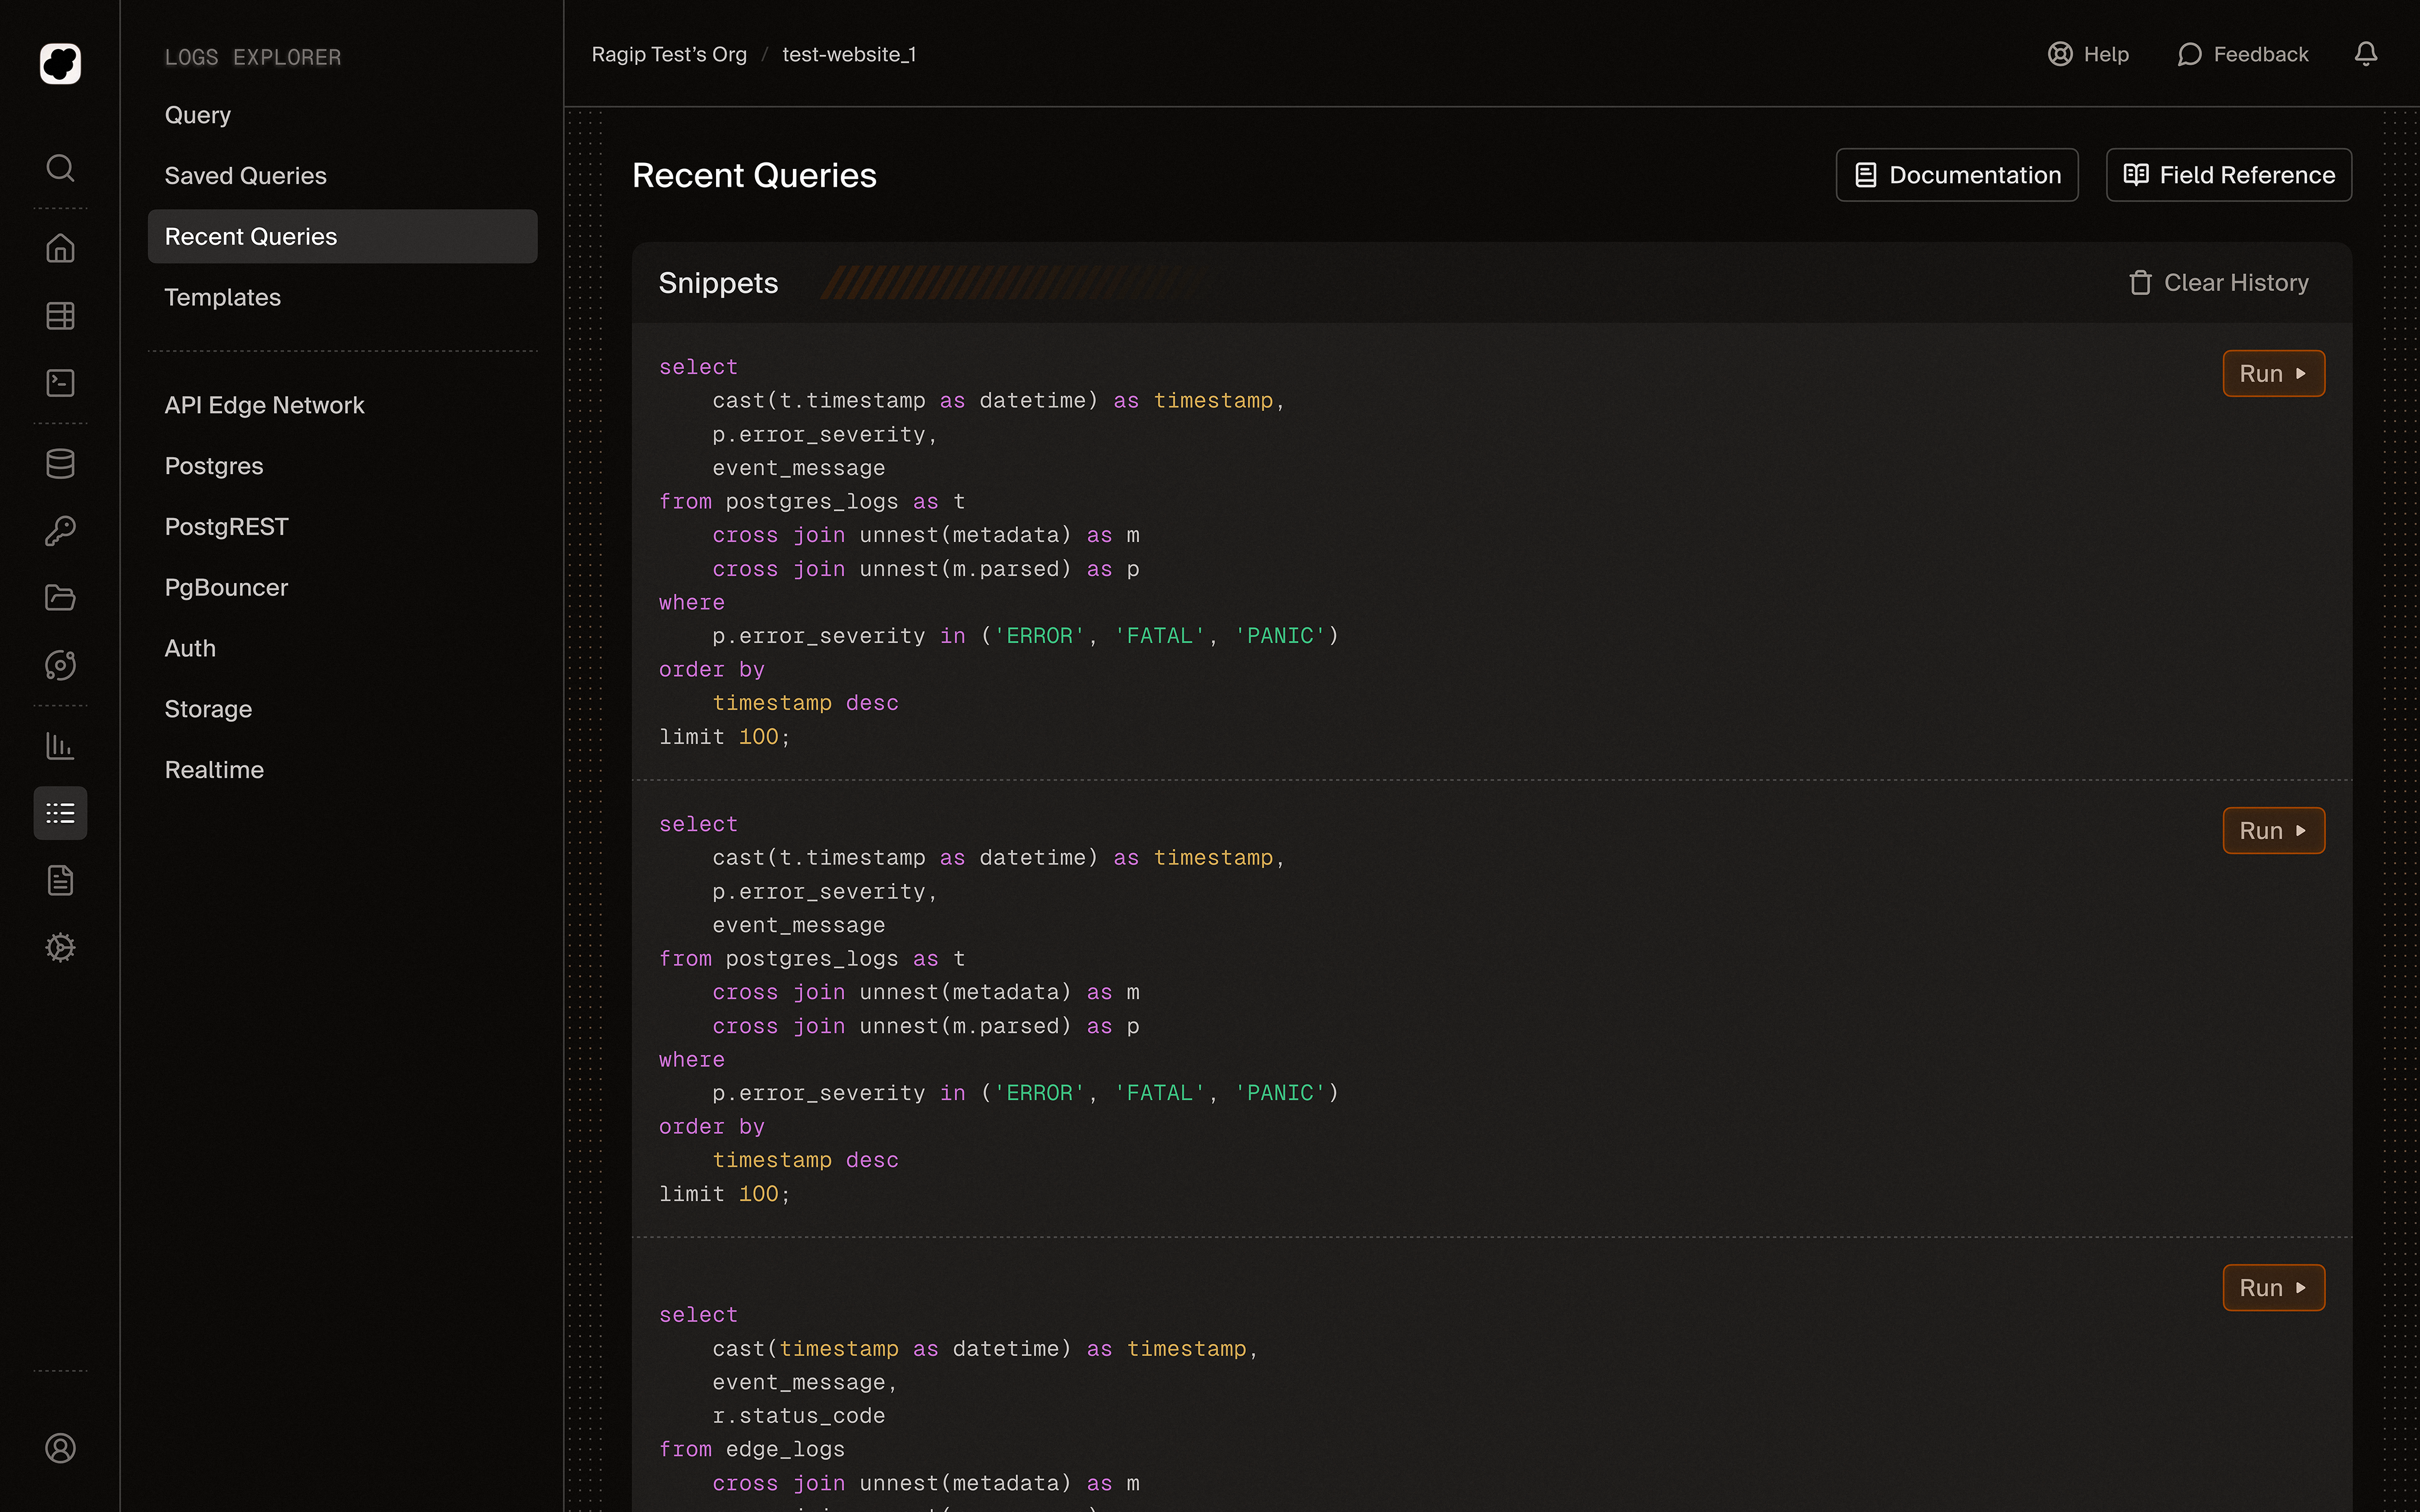Click the Snippets section title
2420x1512 pixels.
tap(718, 283)
